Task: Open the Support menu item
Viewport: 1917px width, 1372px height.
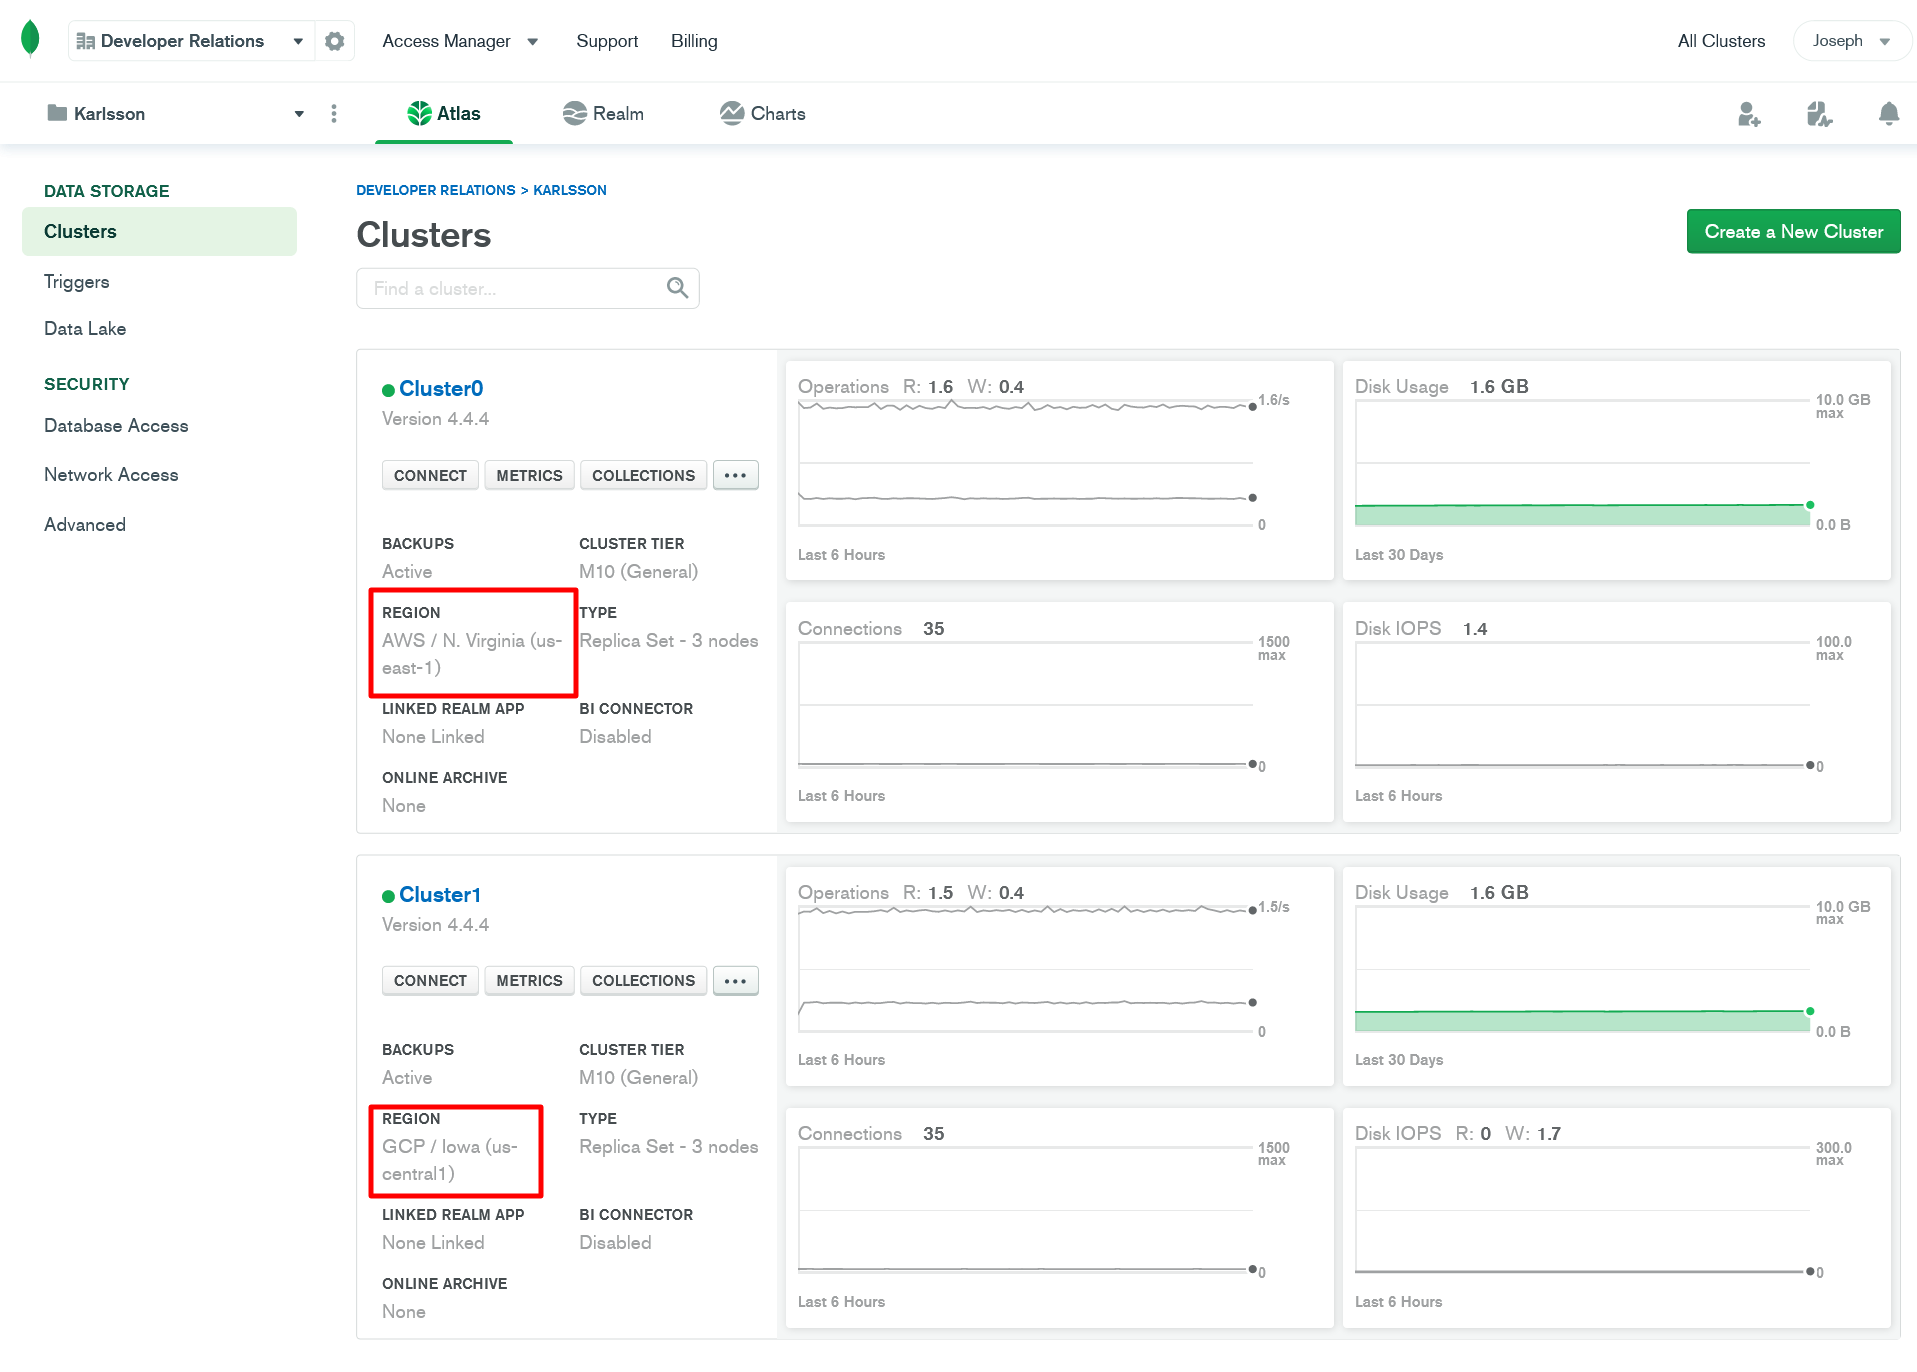Action: pos(607,41)
